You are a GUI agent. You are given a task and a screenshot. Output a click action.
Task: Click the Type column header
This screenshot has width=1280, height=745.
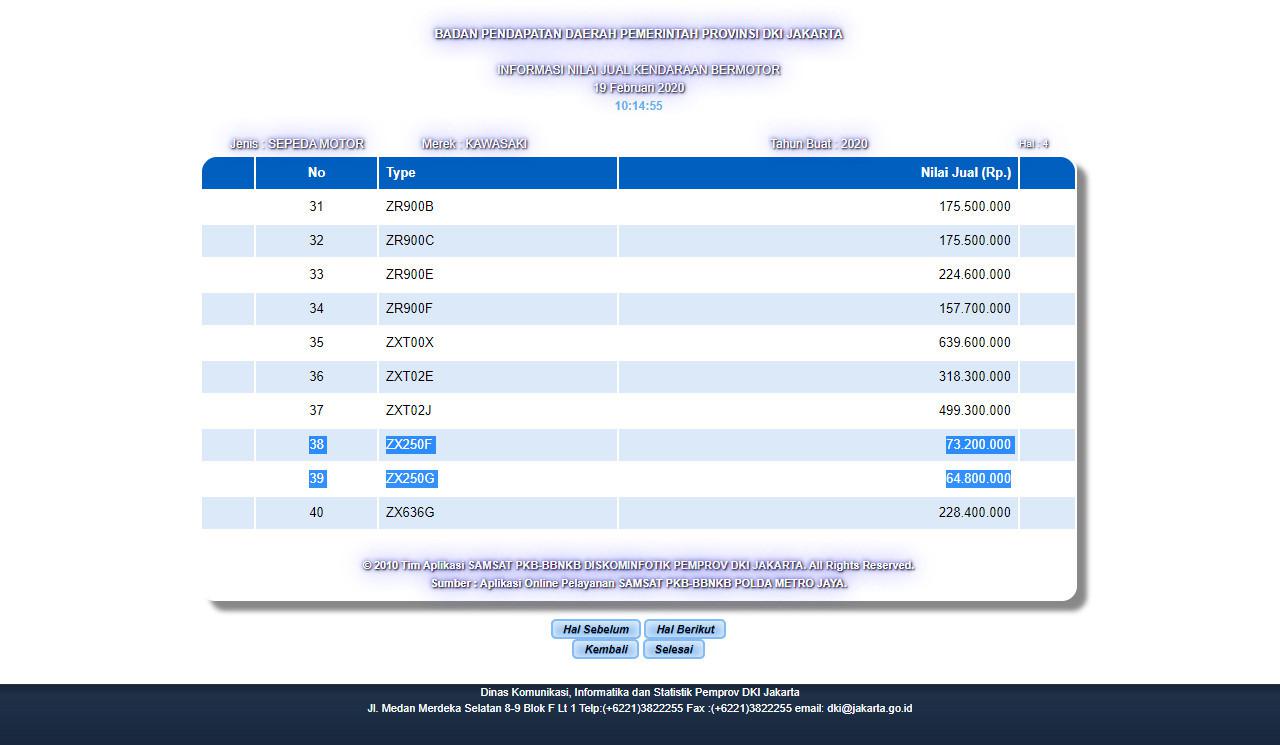click(498, 173)
